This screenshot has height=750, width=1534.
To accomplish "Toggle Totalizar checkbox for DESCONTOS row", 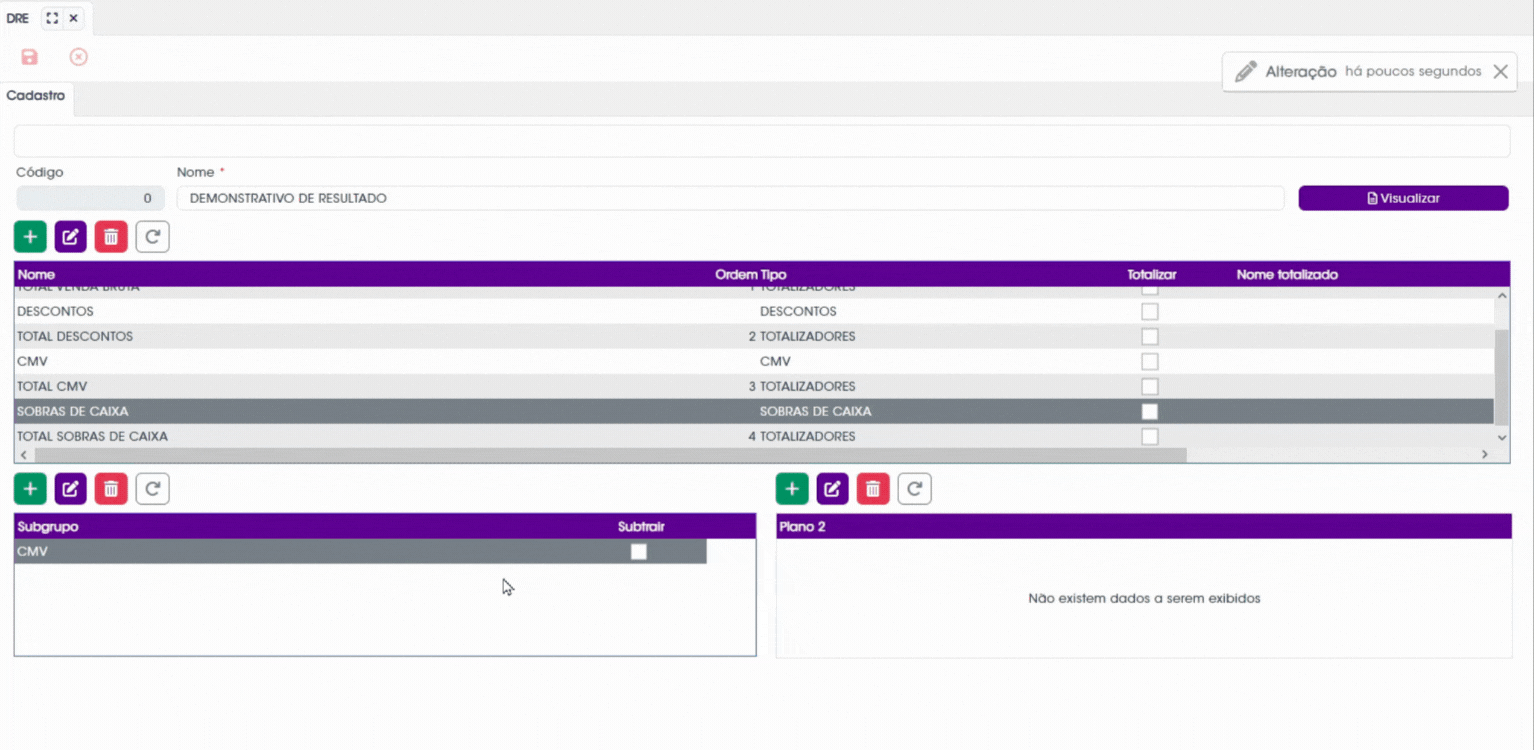I will point(1150,311).
